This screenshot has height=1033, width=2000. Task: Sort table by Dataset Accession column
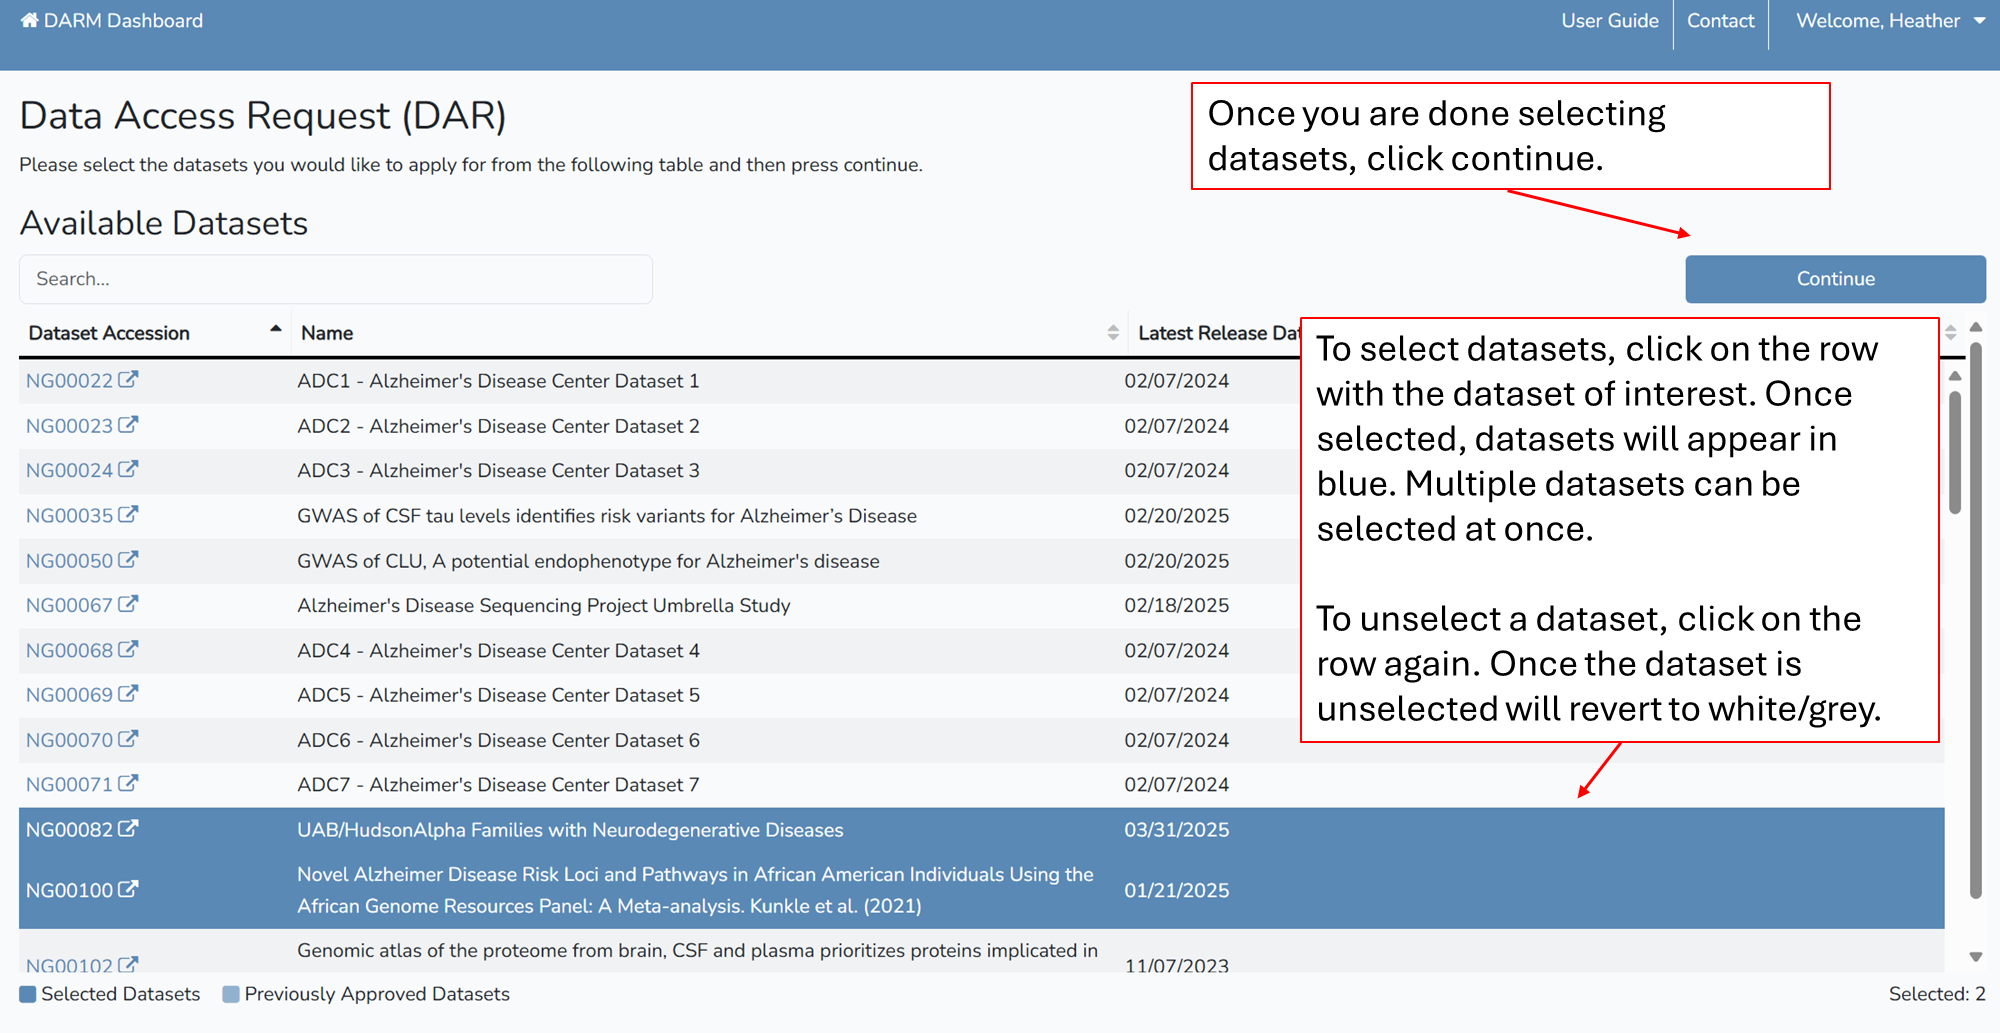pyautogui.click(x=109, y=333)
